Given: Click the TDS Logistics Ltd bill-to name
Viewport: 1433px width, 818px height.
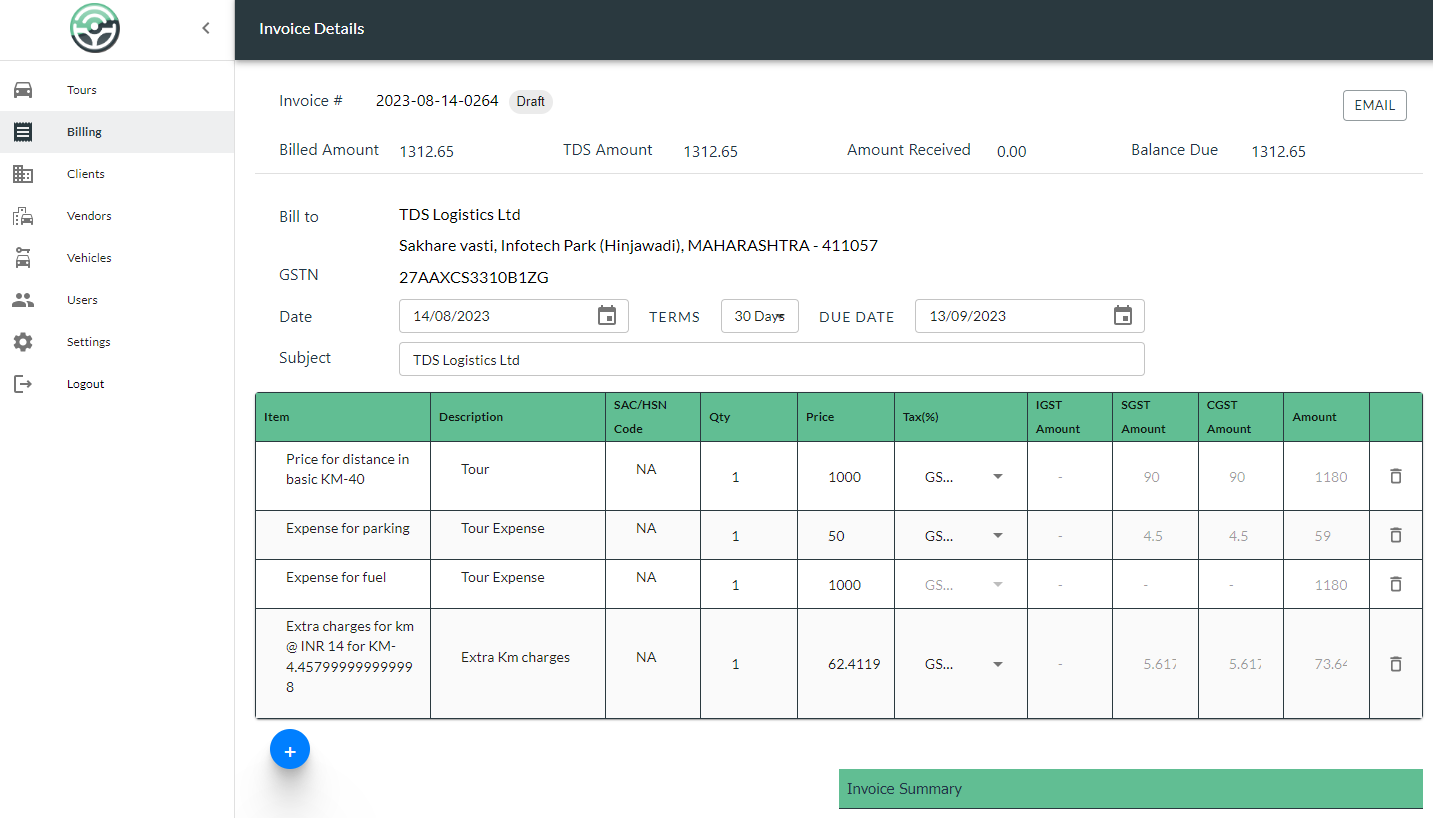Looking at the screenshot, I should click(x=460, y=215).
